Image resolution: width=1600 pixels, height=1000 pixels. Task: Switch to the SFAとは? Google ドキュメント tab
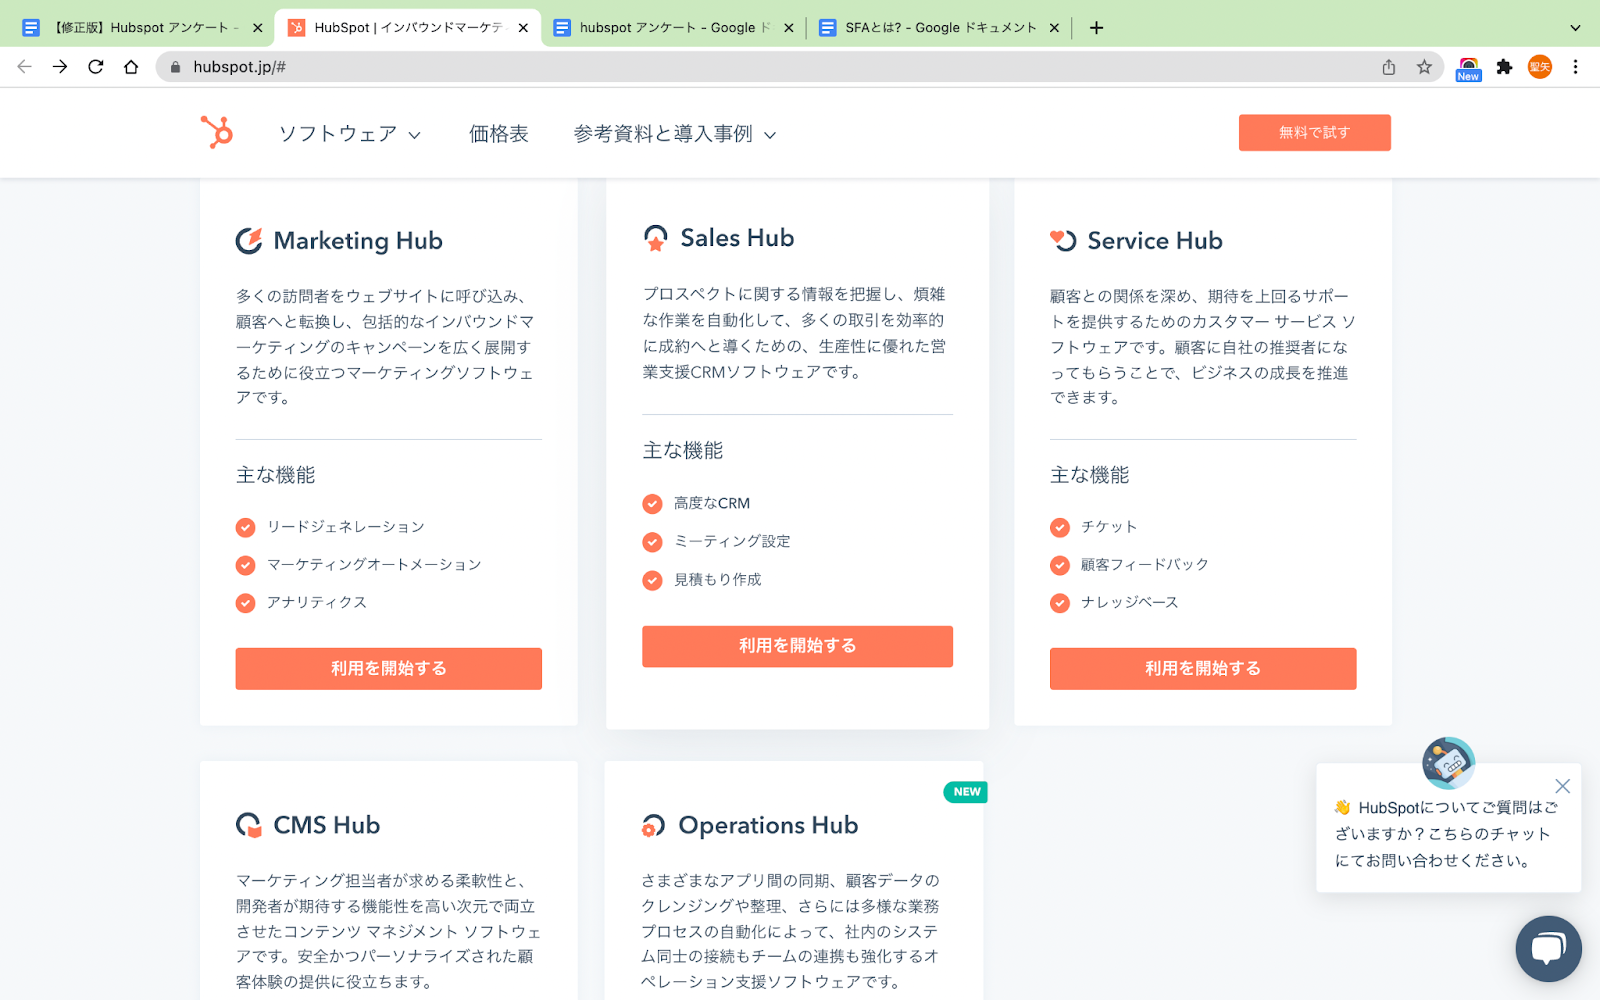[938, 28]
